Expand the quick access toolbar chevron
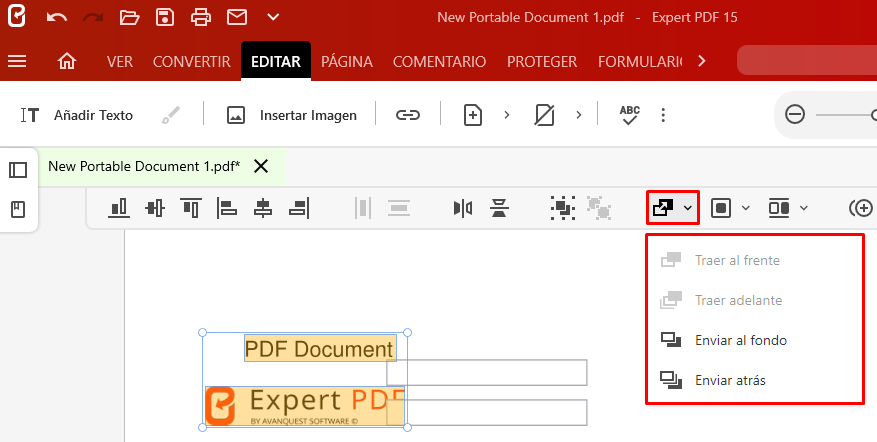The image size is (877, 442). pos(273,17)
